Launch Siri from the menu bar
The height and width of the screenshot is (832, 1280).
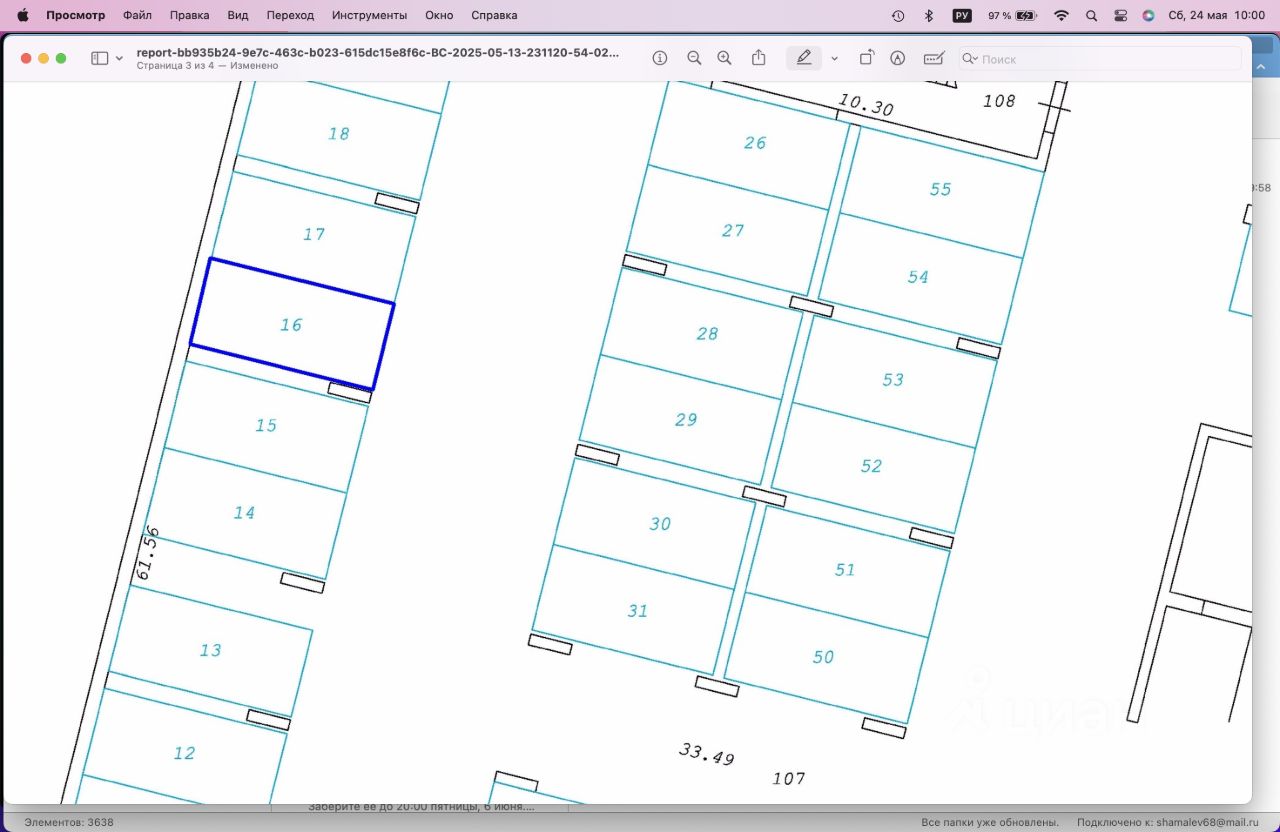coord(1148,15)
